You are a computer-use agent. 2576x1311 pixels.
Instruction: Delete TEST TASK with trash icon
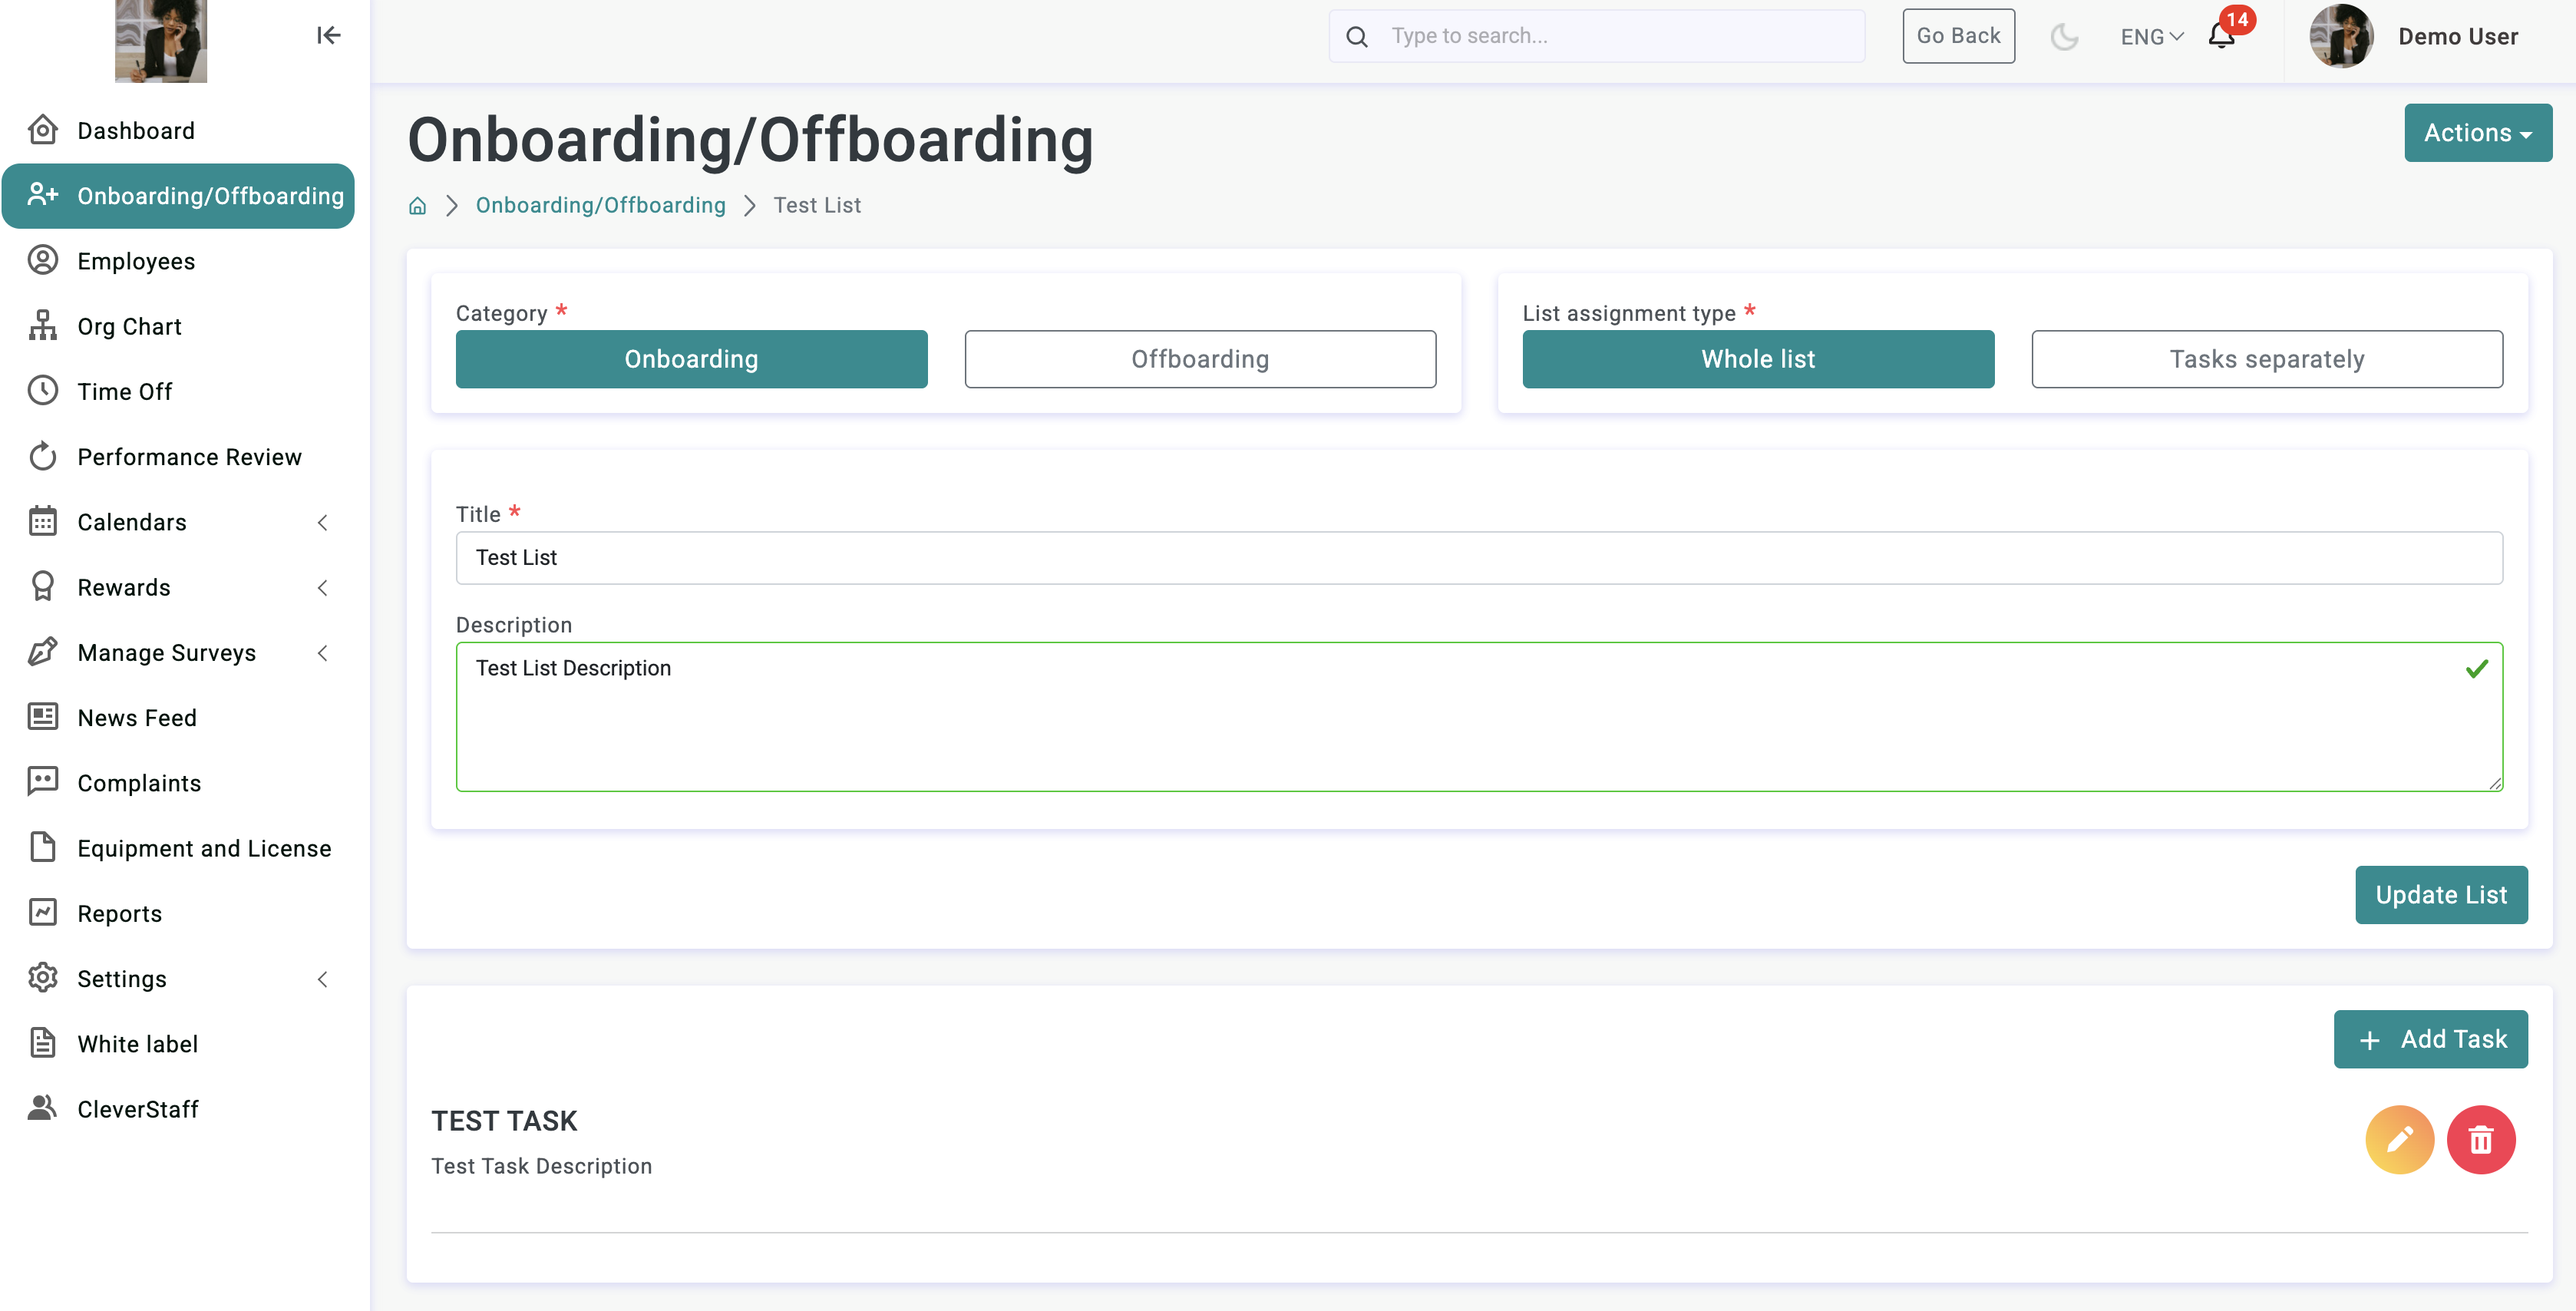[2481, 1139]
